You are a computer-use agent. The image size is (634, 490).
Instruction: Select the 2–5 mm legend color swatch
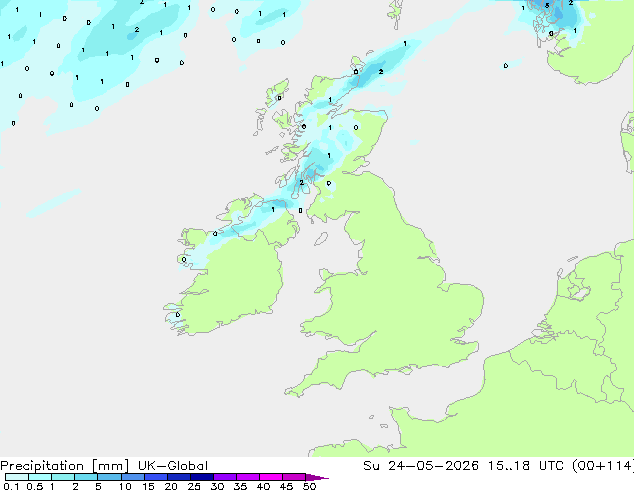coord(86,477)
